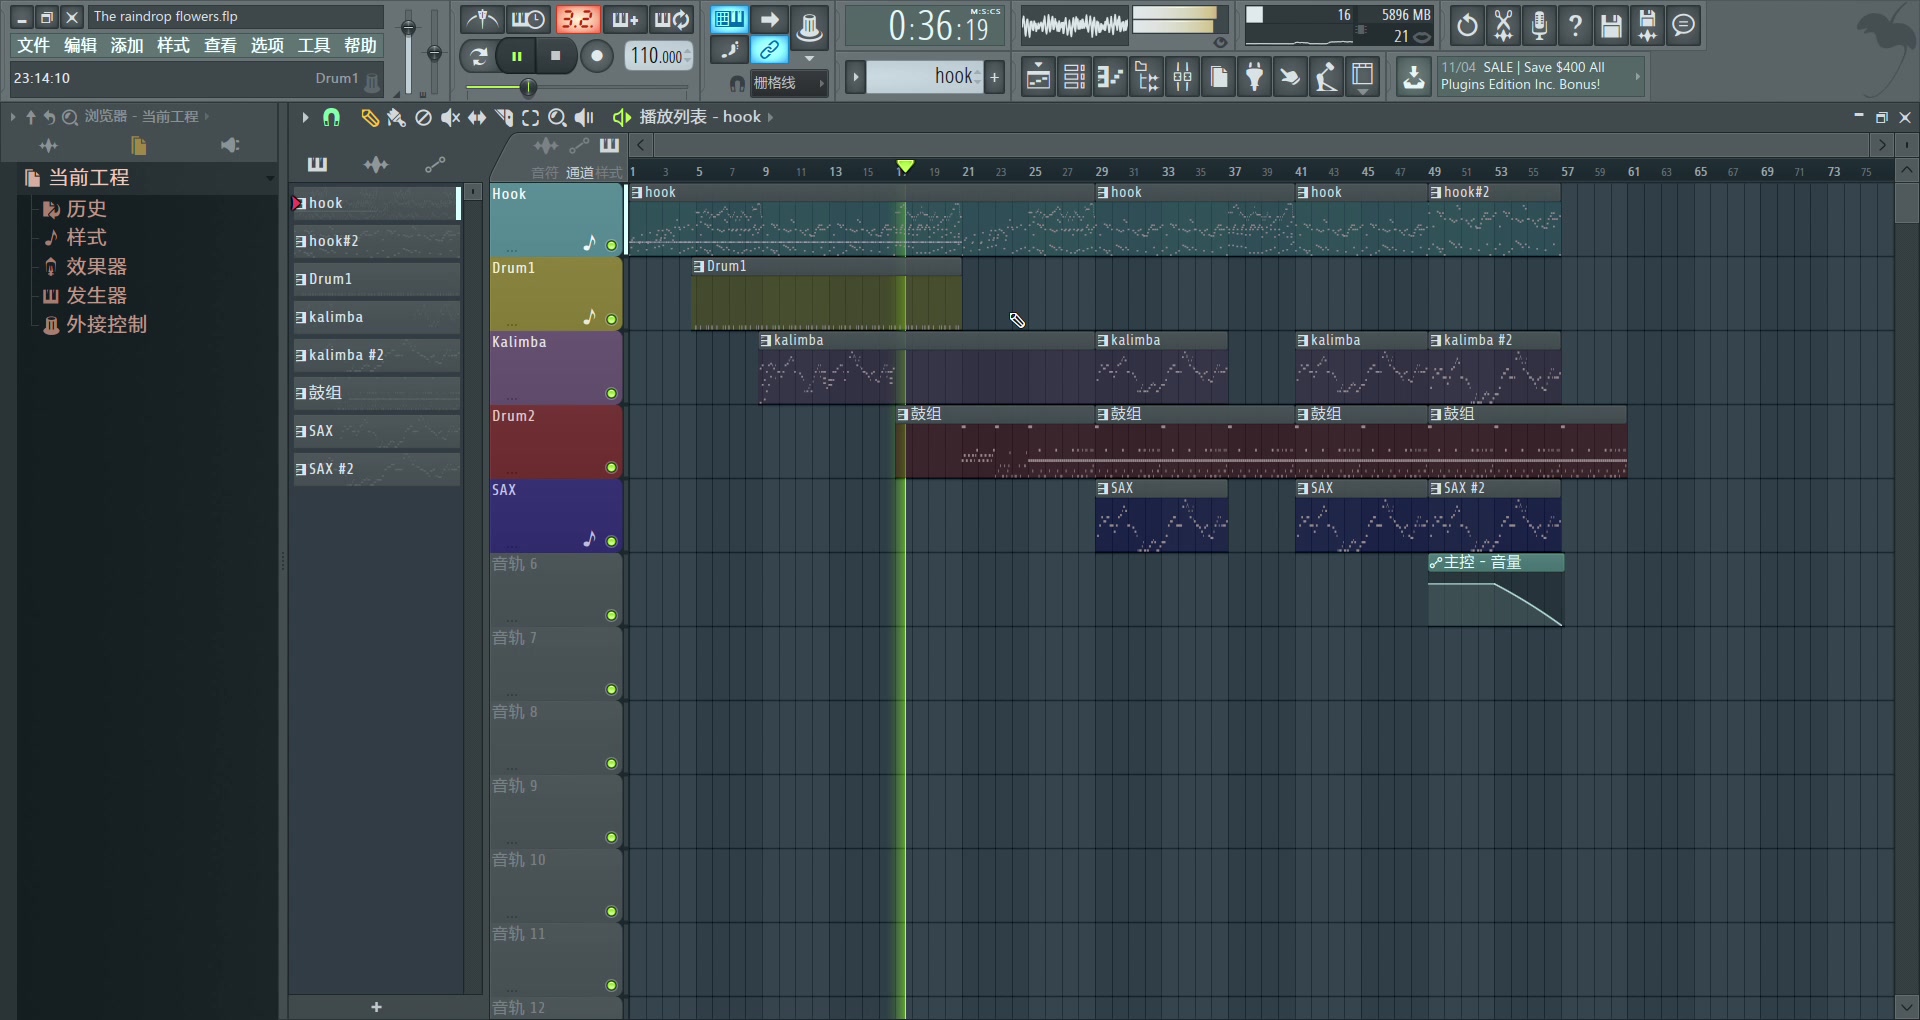Viewport: 1920px width, 1020px height.
Task: Enable auto-scrolling arrow button
Action: pyautogui.click(x=769, y=19)
